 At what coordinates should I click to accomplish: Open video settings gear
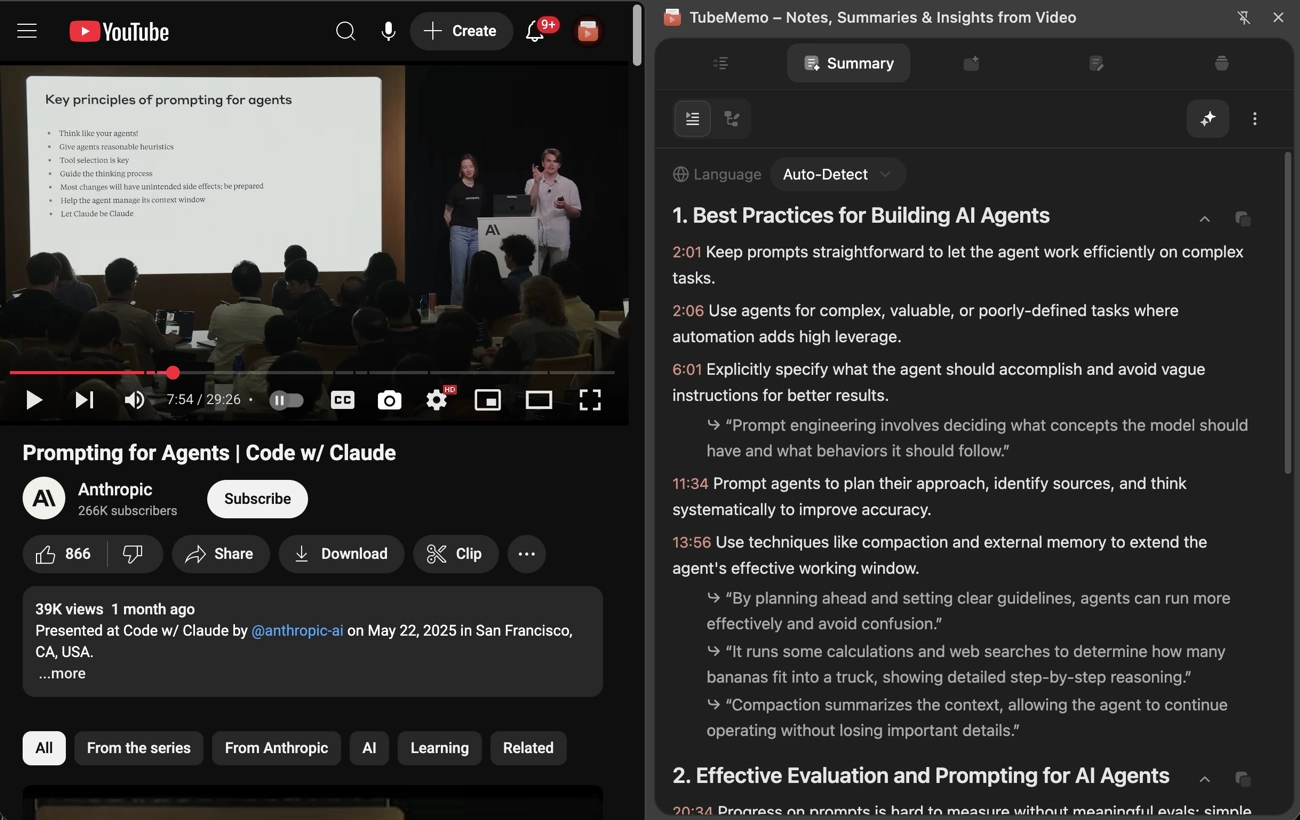point(437,400)
